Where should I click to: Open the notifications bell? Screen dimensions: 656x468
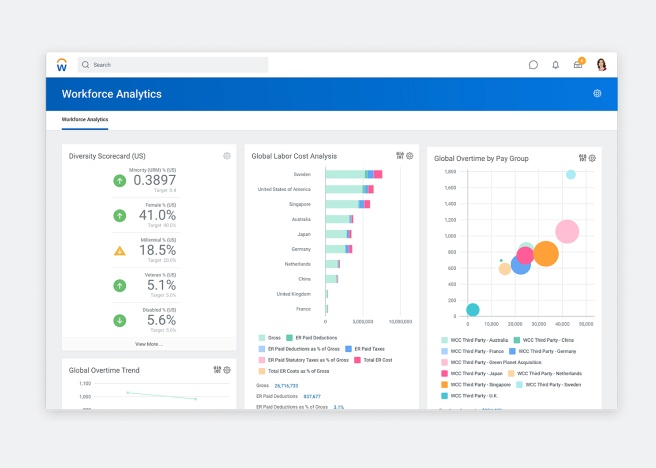(x=556, y=65)
